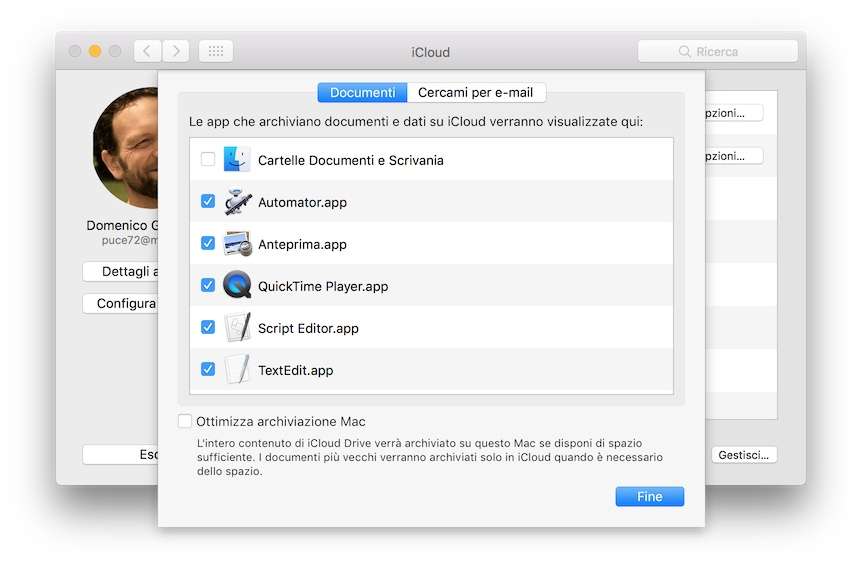Uncheck the Automator.app checkbox
This screenshot has height=565, width=862.
(208, 202)
